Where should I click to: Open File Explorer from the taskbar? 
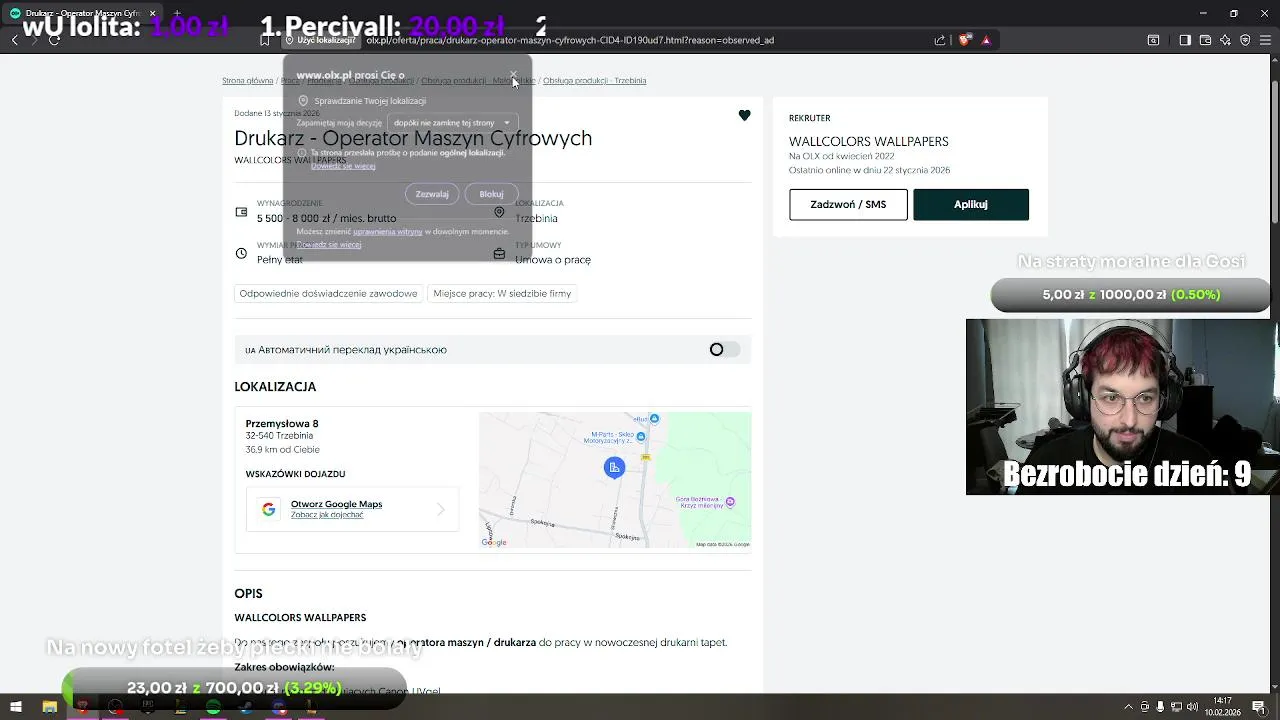[x=49, y=707]
